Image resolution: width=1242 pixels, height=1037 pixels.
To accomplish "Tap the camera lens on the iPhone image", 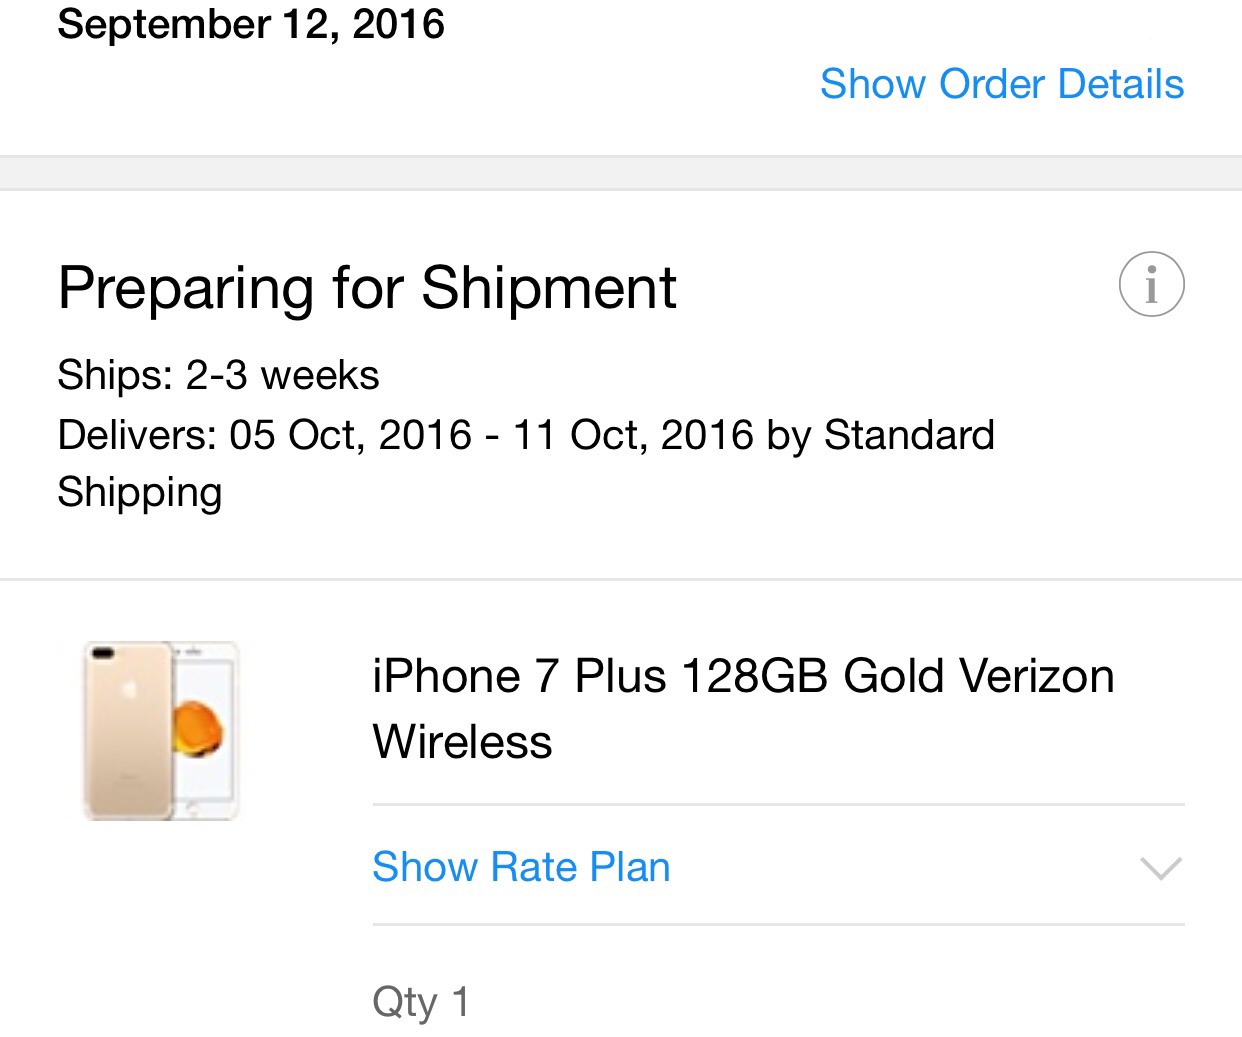I will coord(102,654).
